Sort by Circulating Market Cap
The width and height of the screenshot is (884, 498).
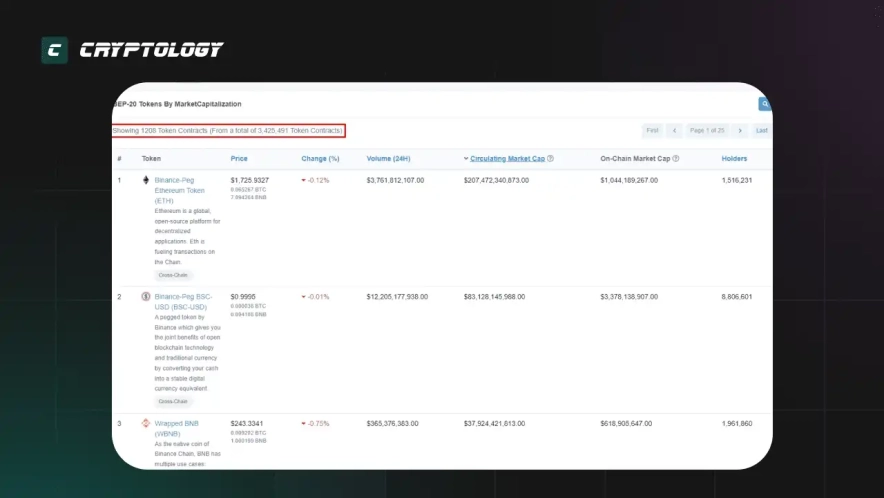pyautogui.click(x=507, y=158)
